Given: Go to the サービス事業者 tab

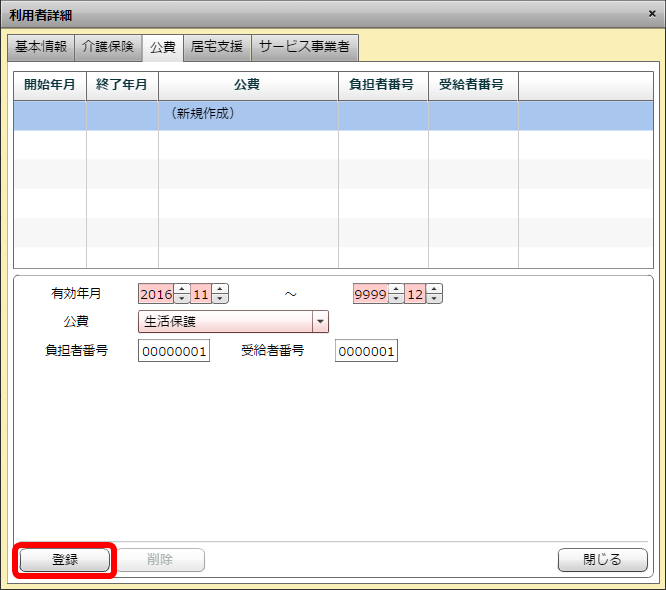Looking at the screenshot, I should [x=304, y=47].
